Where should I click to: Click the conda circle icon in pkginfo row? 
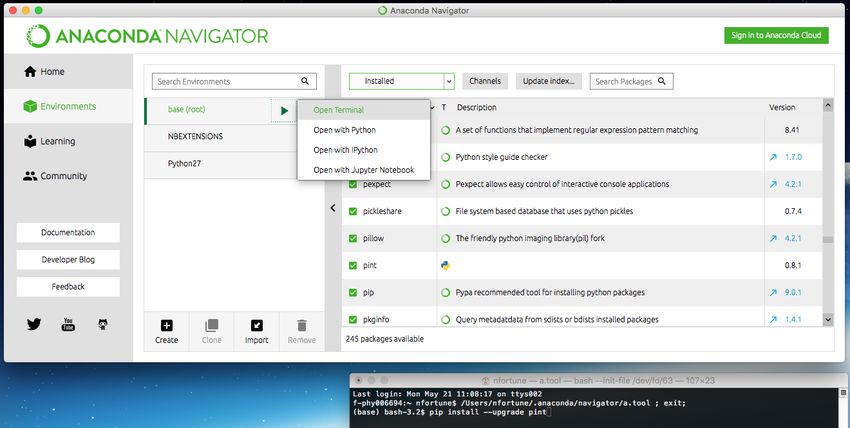click(x=446, y=320)
